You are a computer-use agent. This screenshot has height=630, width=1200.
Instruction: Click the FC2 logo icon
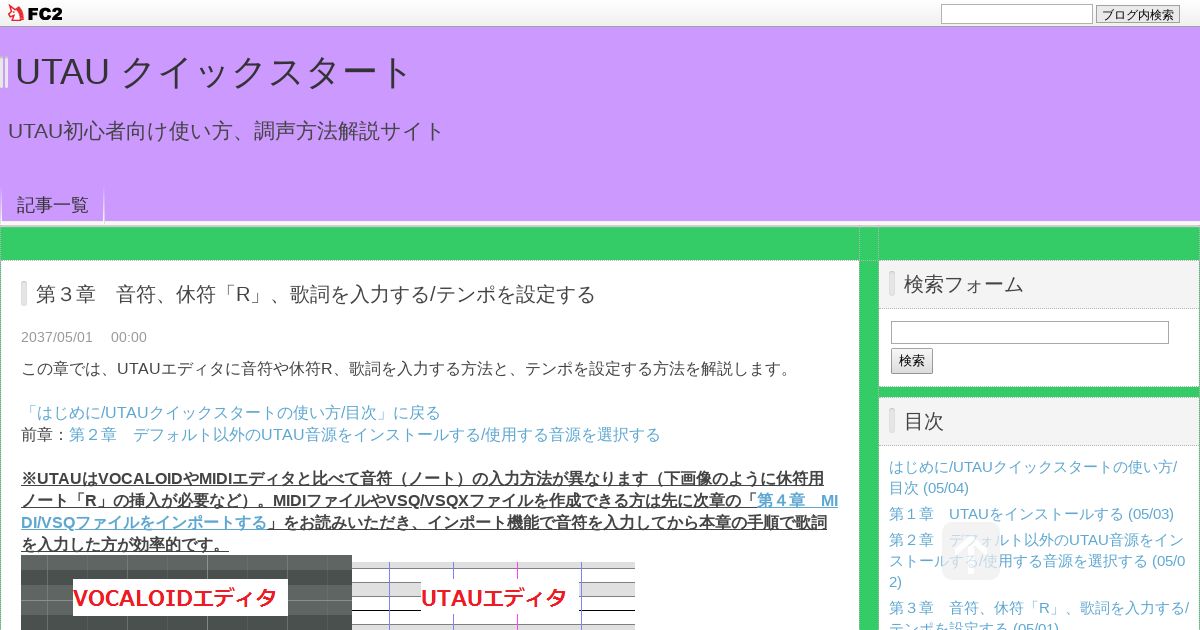pos(35,13)
